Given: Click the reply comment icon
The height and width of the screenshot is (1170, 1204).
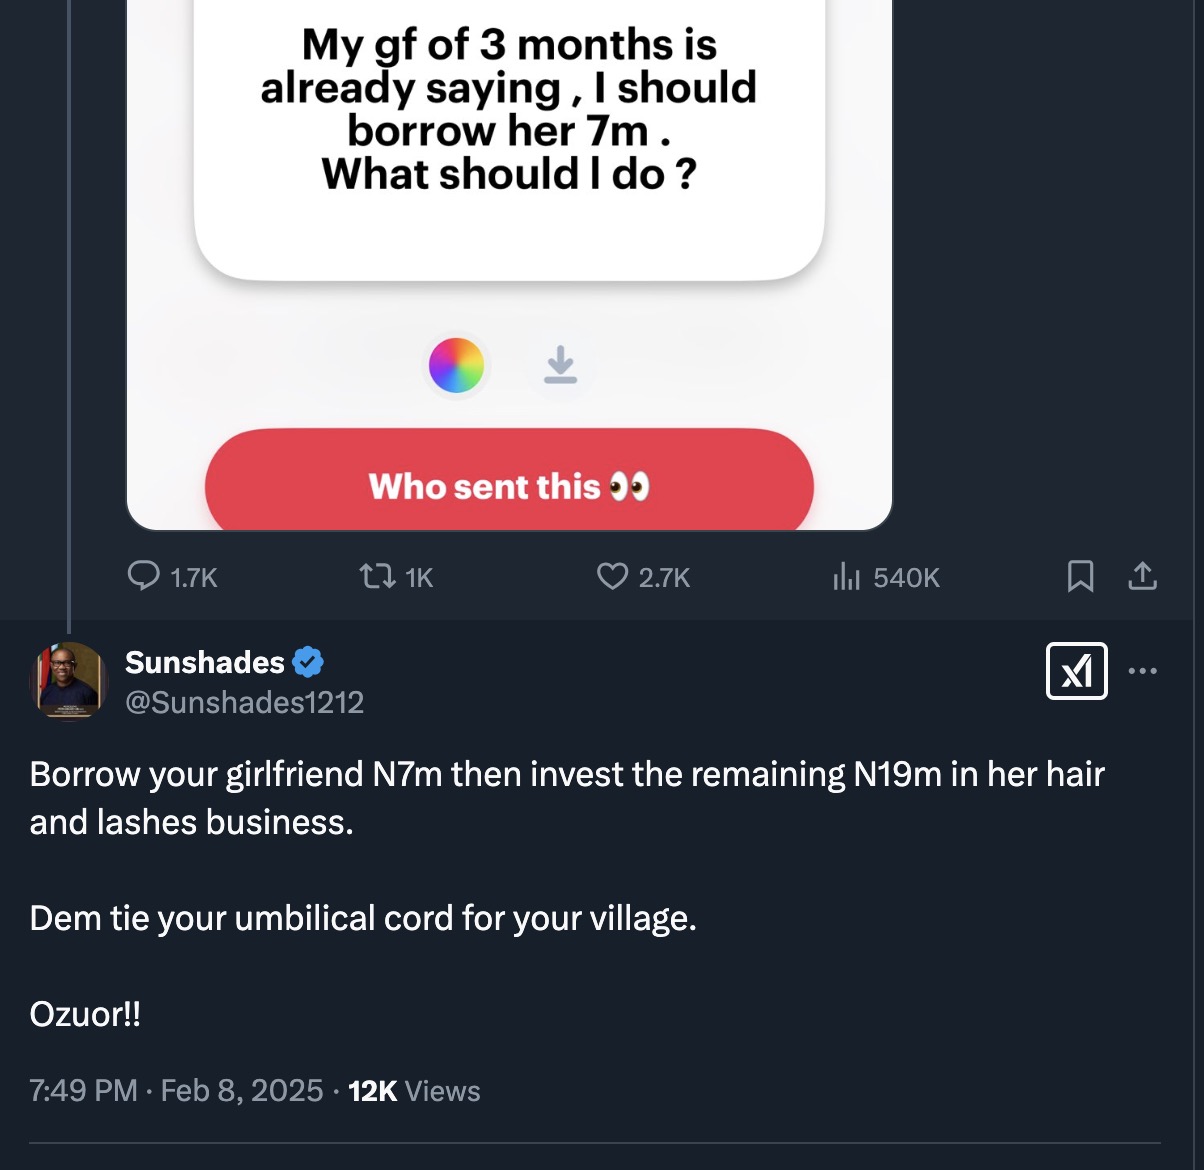Looking at the screenshot, I should point(144,576).
